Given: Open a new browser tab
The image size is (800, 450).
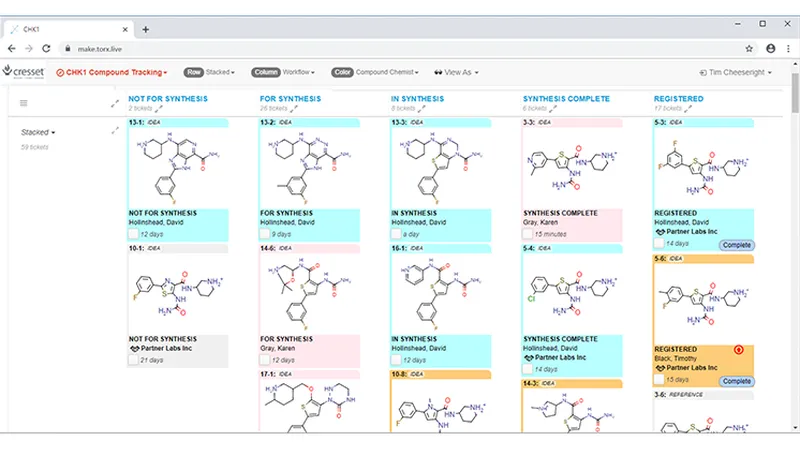Looking at the screenshot, I should 145,30.
